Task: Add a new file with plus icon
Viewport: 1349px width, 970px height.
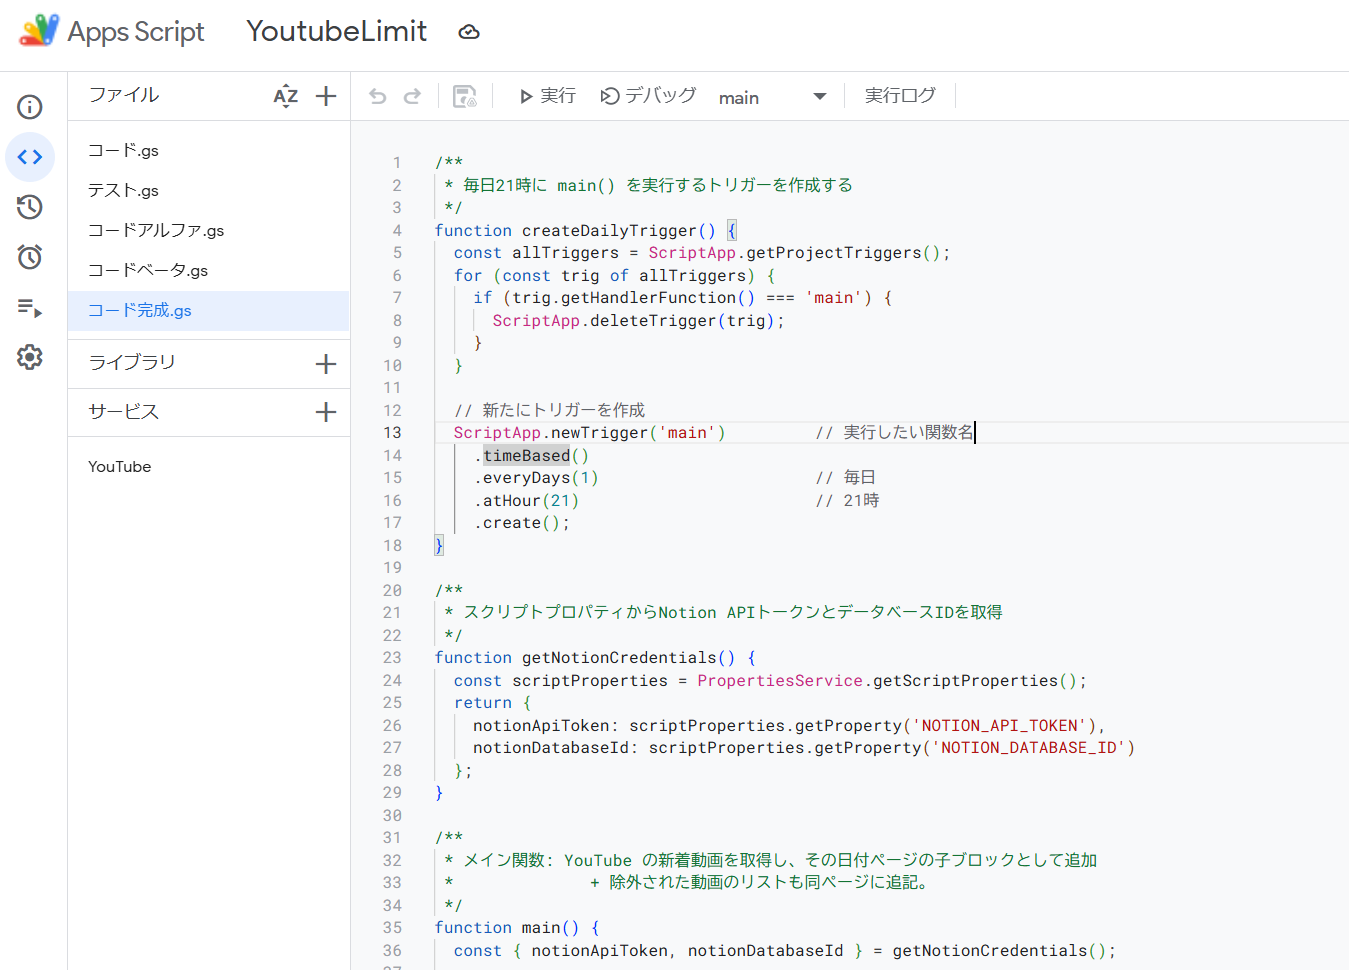Action: 326,96
